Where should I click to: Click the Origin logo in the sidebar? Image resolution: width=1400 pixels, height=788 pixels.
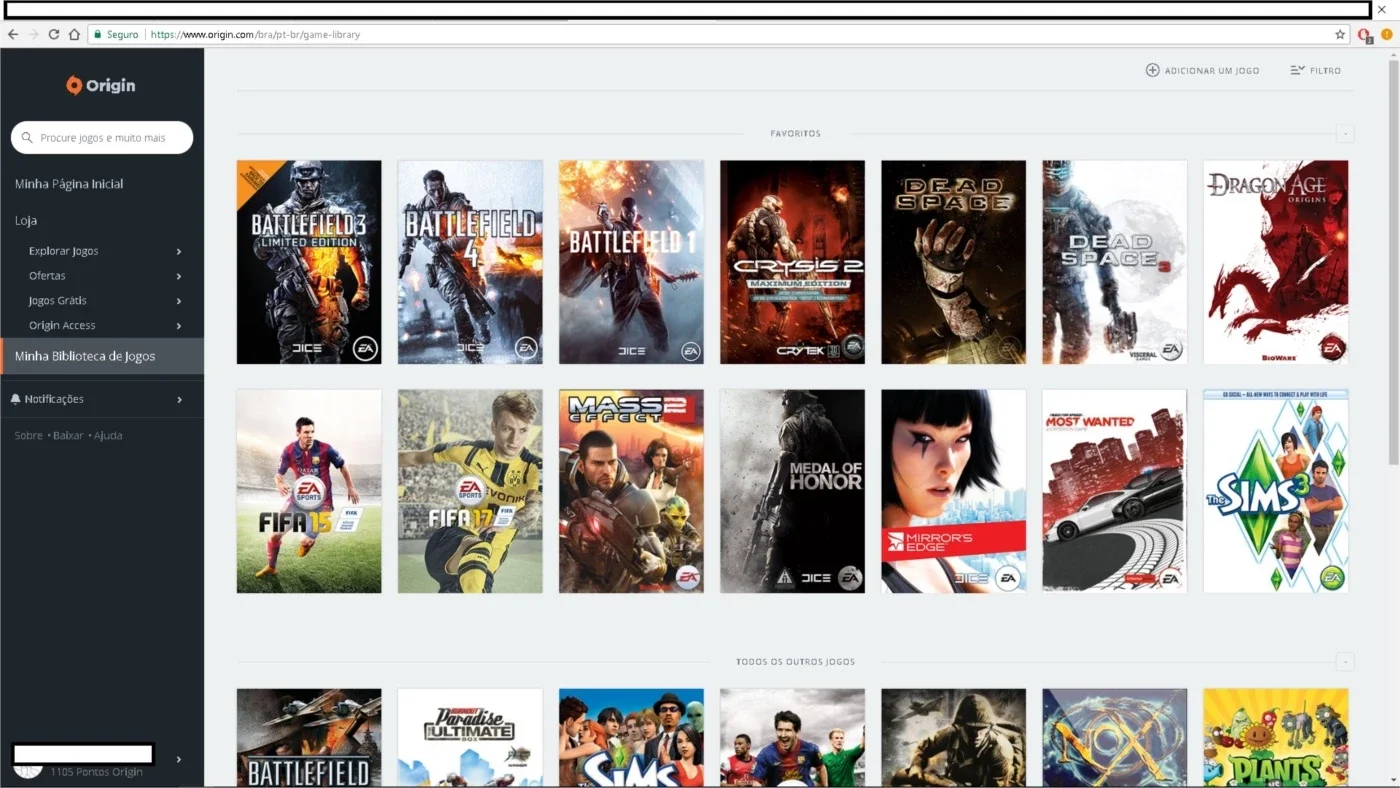point(101,85)
